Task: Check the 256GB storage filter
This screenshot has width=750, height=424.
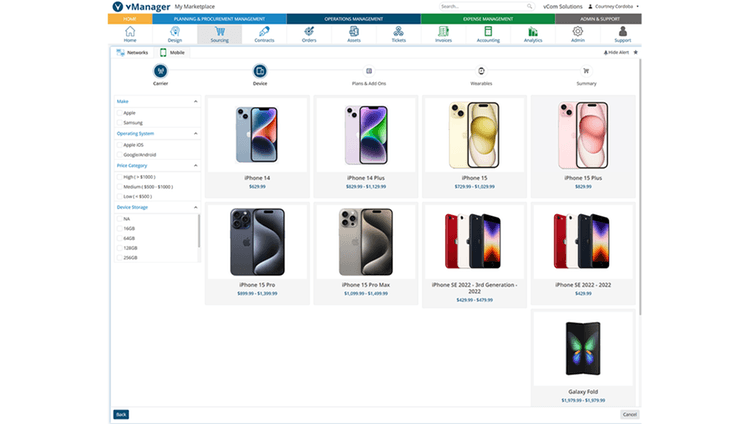Action: (120, 257)
